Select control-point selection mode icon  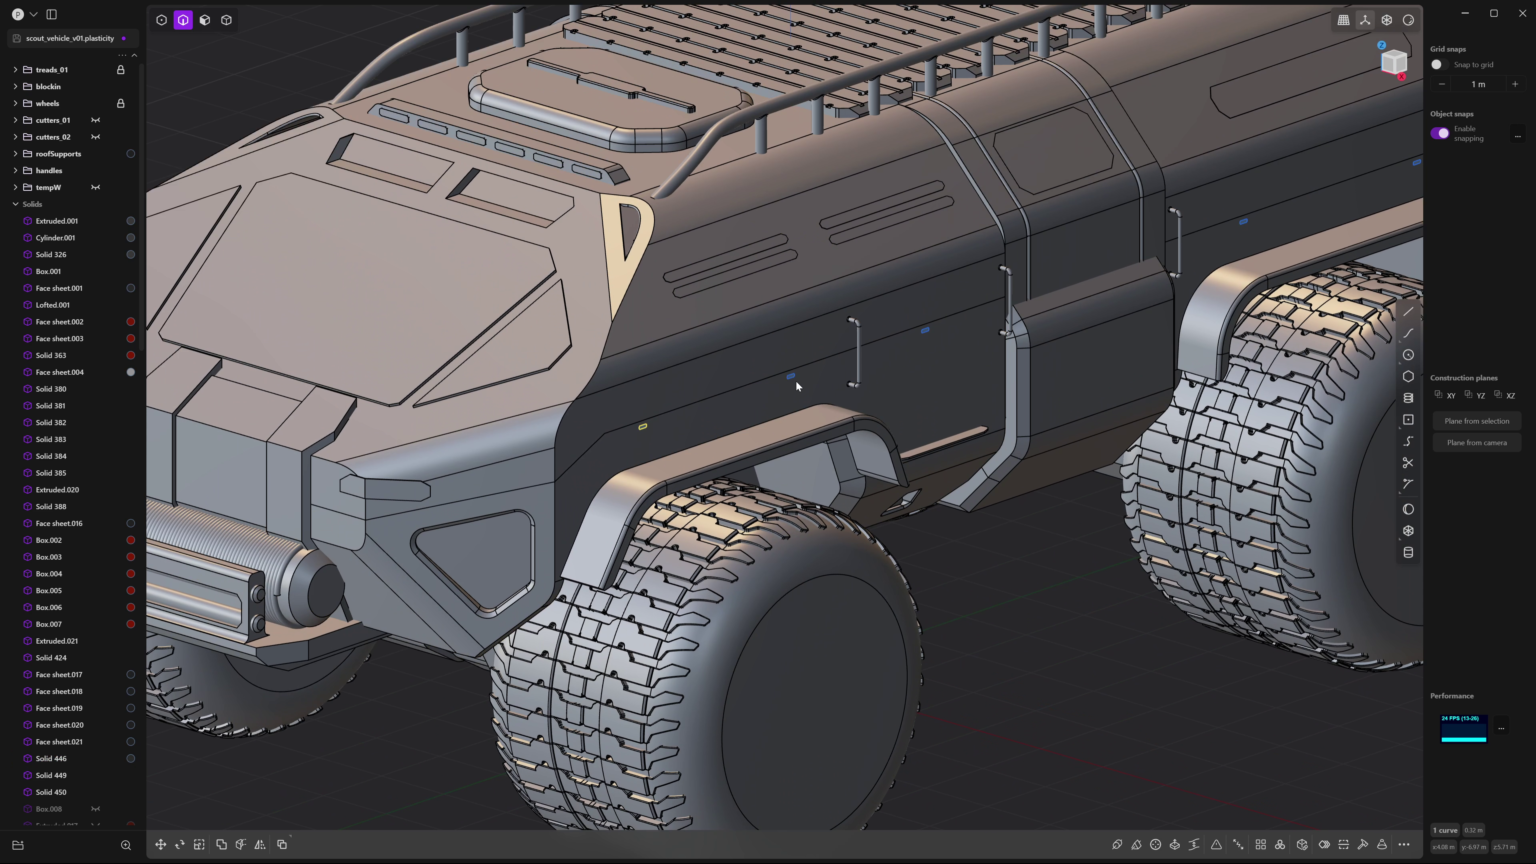click(x=161, y=20)
